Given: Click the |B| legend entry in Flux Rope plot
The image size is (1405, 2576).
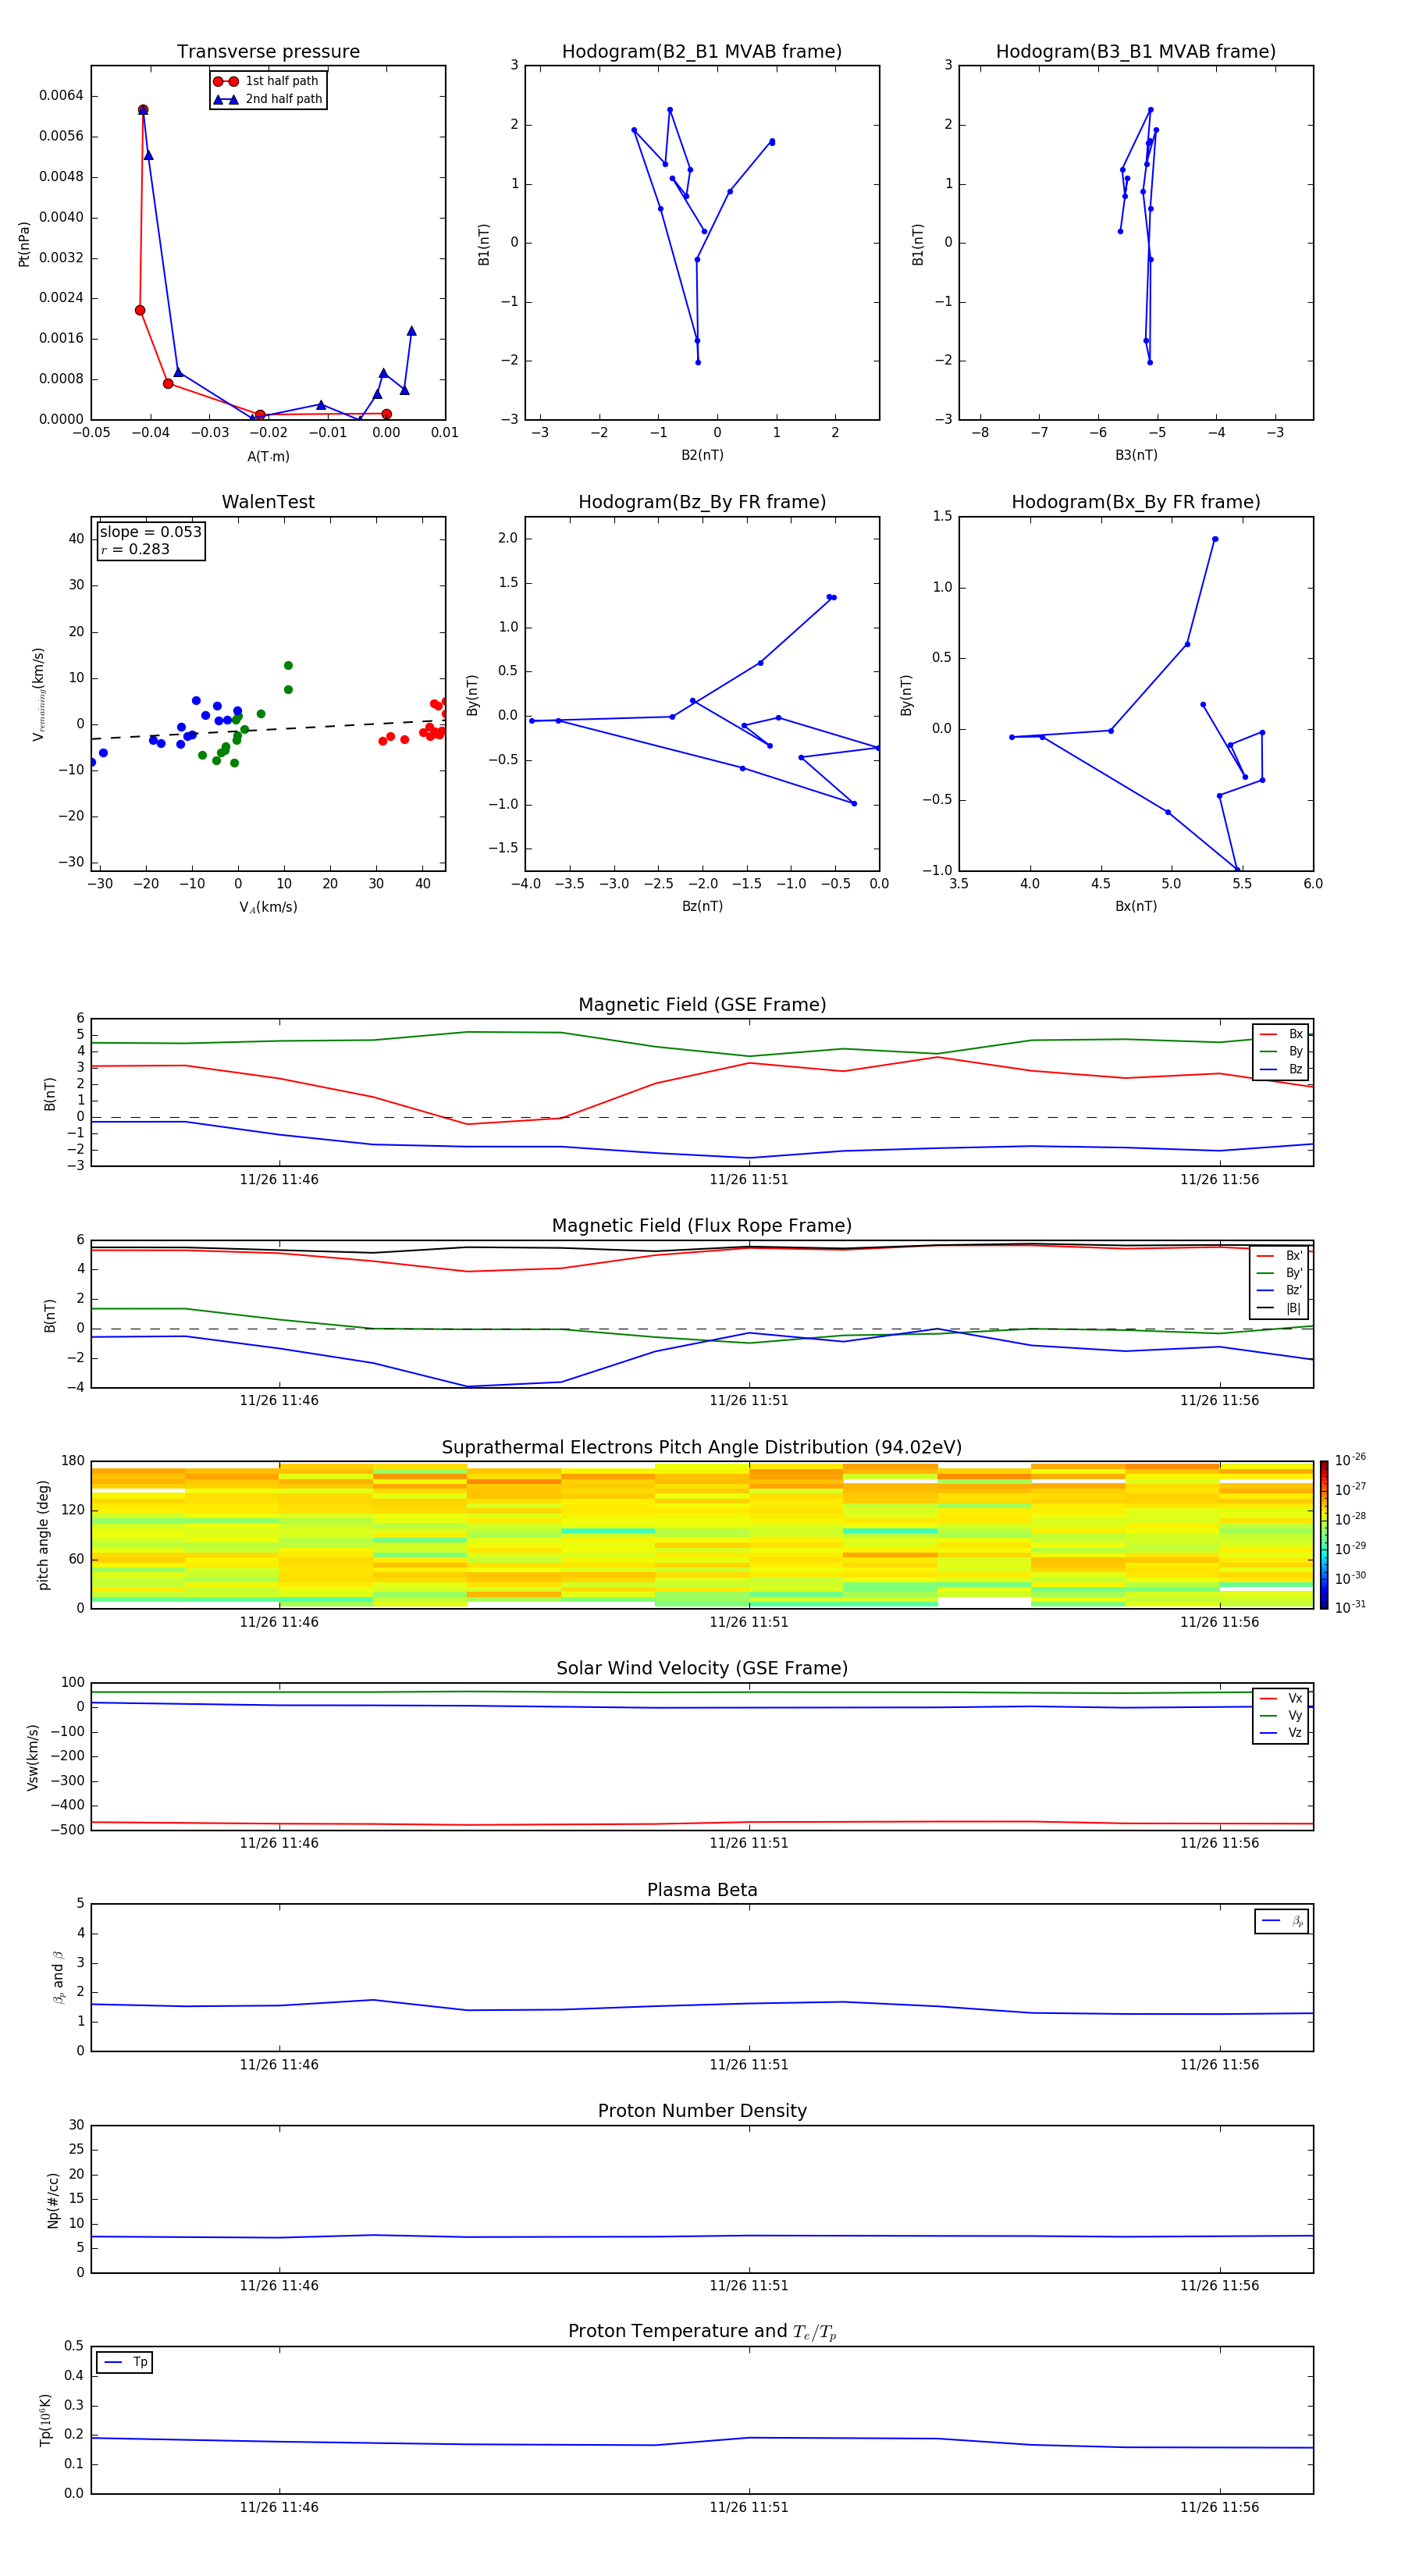Looking at the screenshot, I should 1280,1308.
